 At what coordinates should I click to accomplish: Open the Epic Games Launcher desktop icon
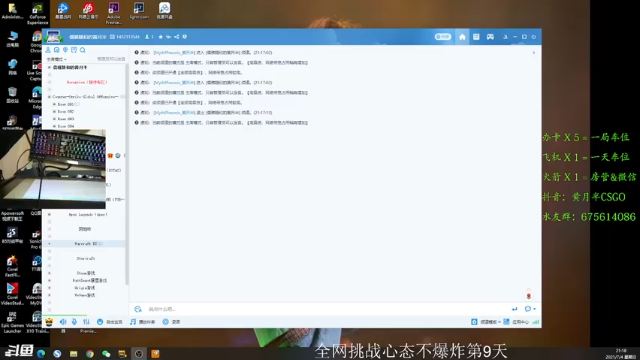coord(12,322)
